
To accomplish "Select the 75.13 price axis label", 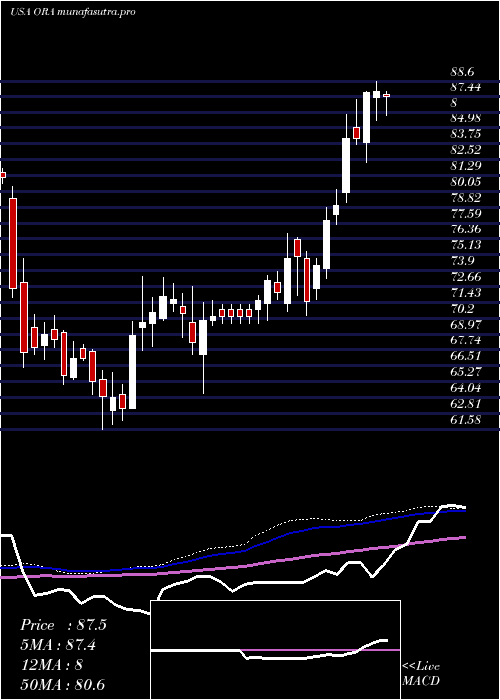I will pyautogui.click(x=466, y=245).
